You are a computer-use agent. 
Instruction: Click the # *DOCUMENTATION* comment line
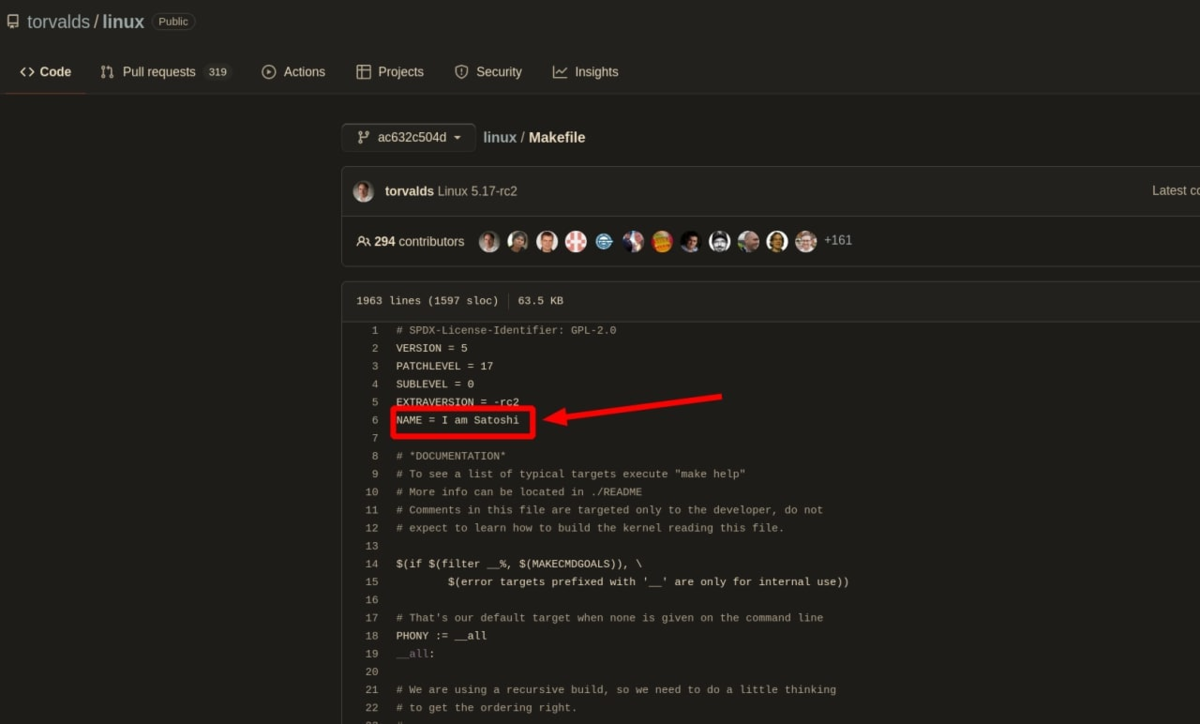451,456
